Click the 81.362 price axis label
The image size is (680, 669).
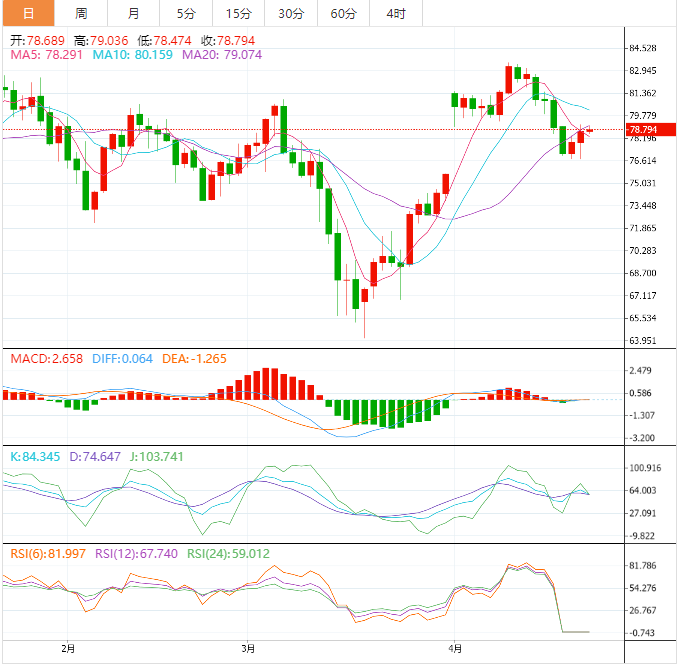click(x=643, y=93)
